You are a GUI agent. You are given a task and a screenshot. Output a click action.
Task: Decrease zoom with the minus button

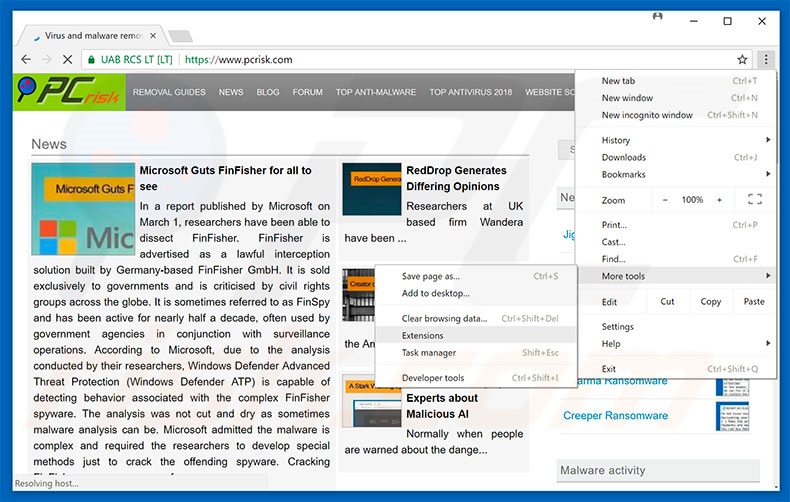665,200
